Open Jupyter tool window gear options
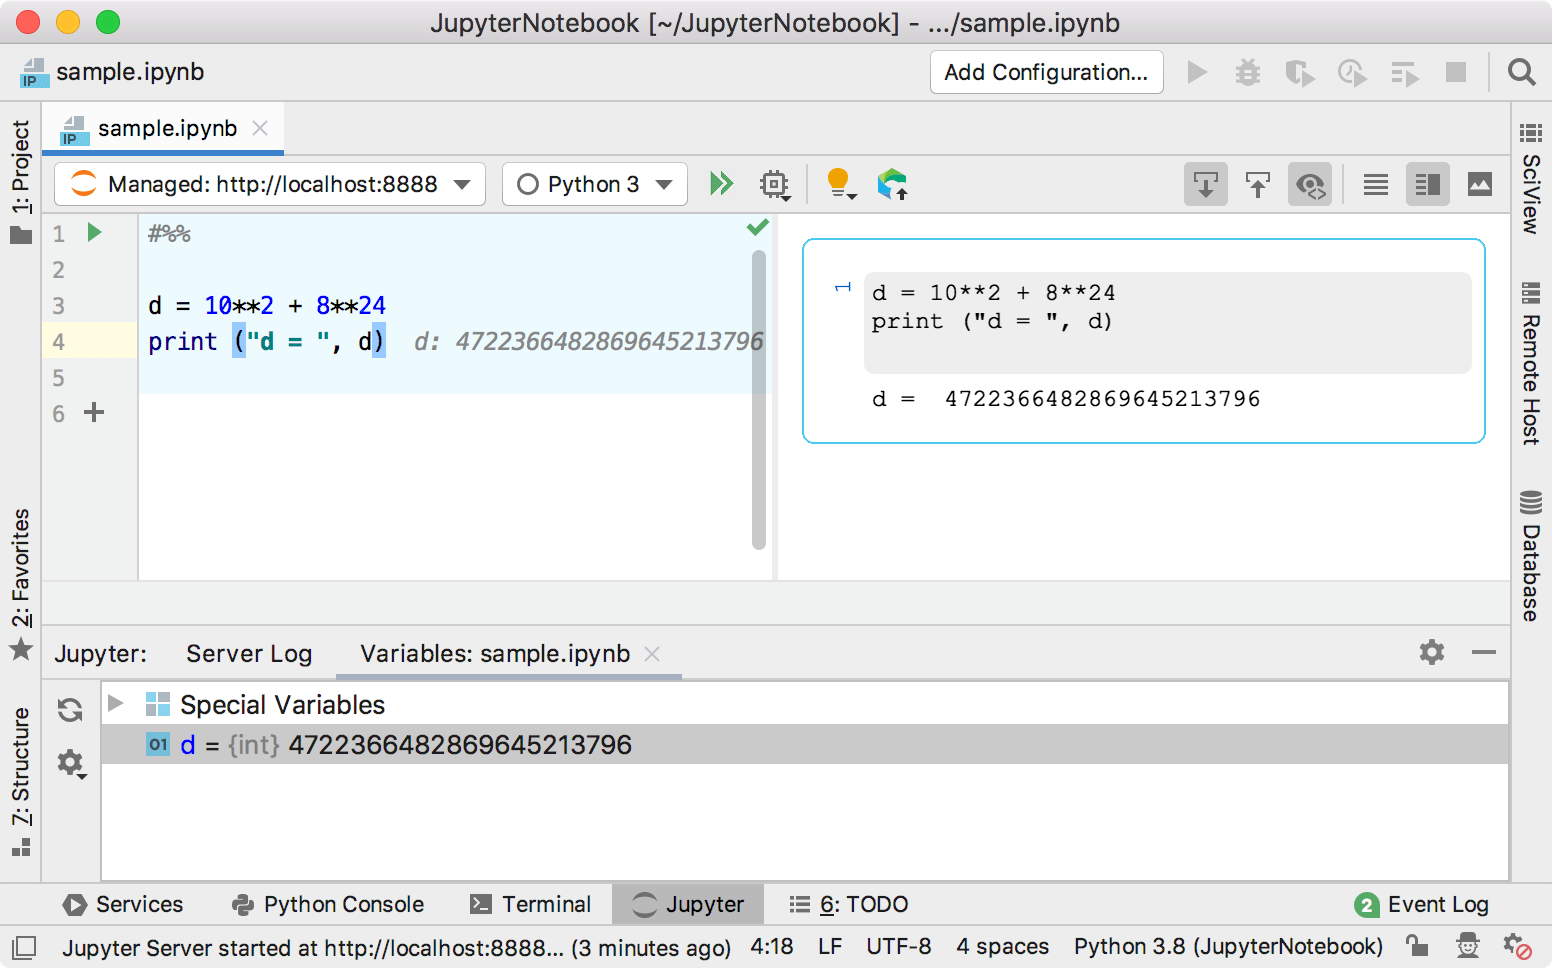 click(x=1432, y=652)
